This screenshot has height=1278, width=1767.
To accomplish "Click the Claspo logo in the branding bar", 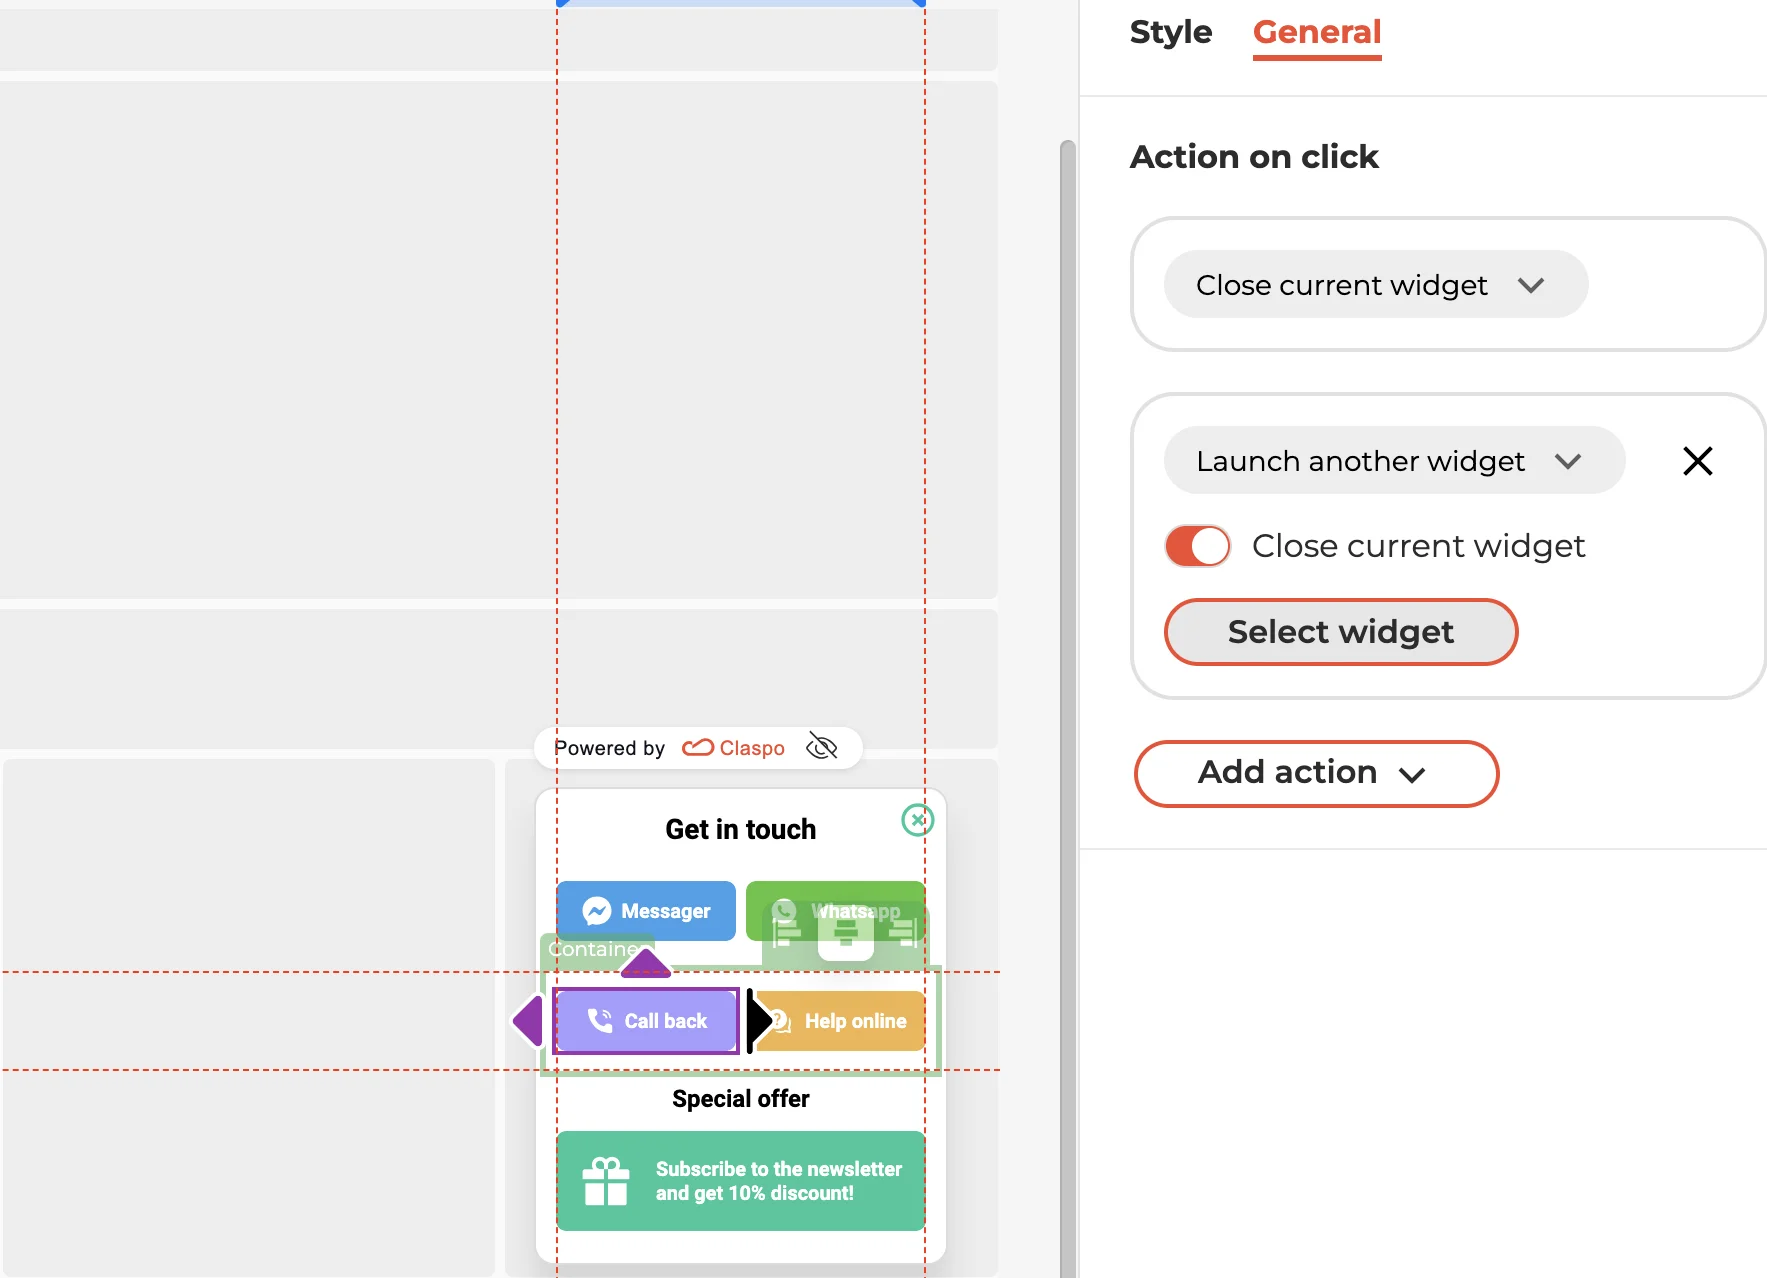I will 733,747.
